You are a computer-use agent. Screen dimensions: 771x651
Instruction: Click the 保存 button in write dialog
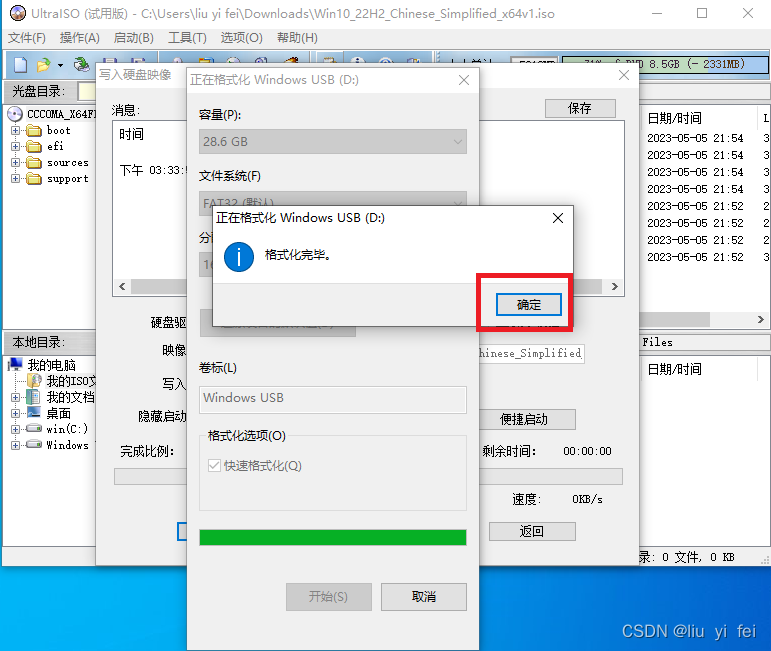pos(580,108)
